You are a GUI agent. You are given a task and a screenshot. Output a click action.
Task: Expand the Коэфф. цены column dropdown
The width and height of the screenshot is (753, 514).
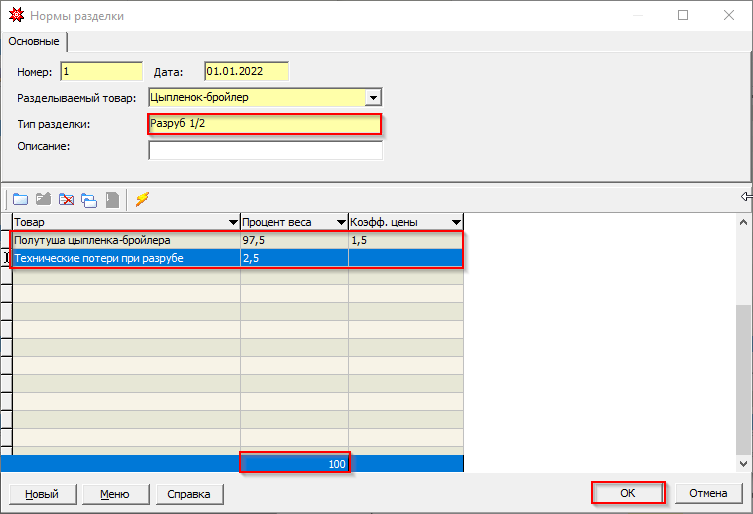456,222
